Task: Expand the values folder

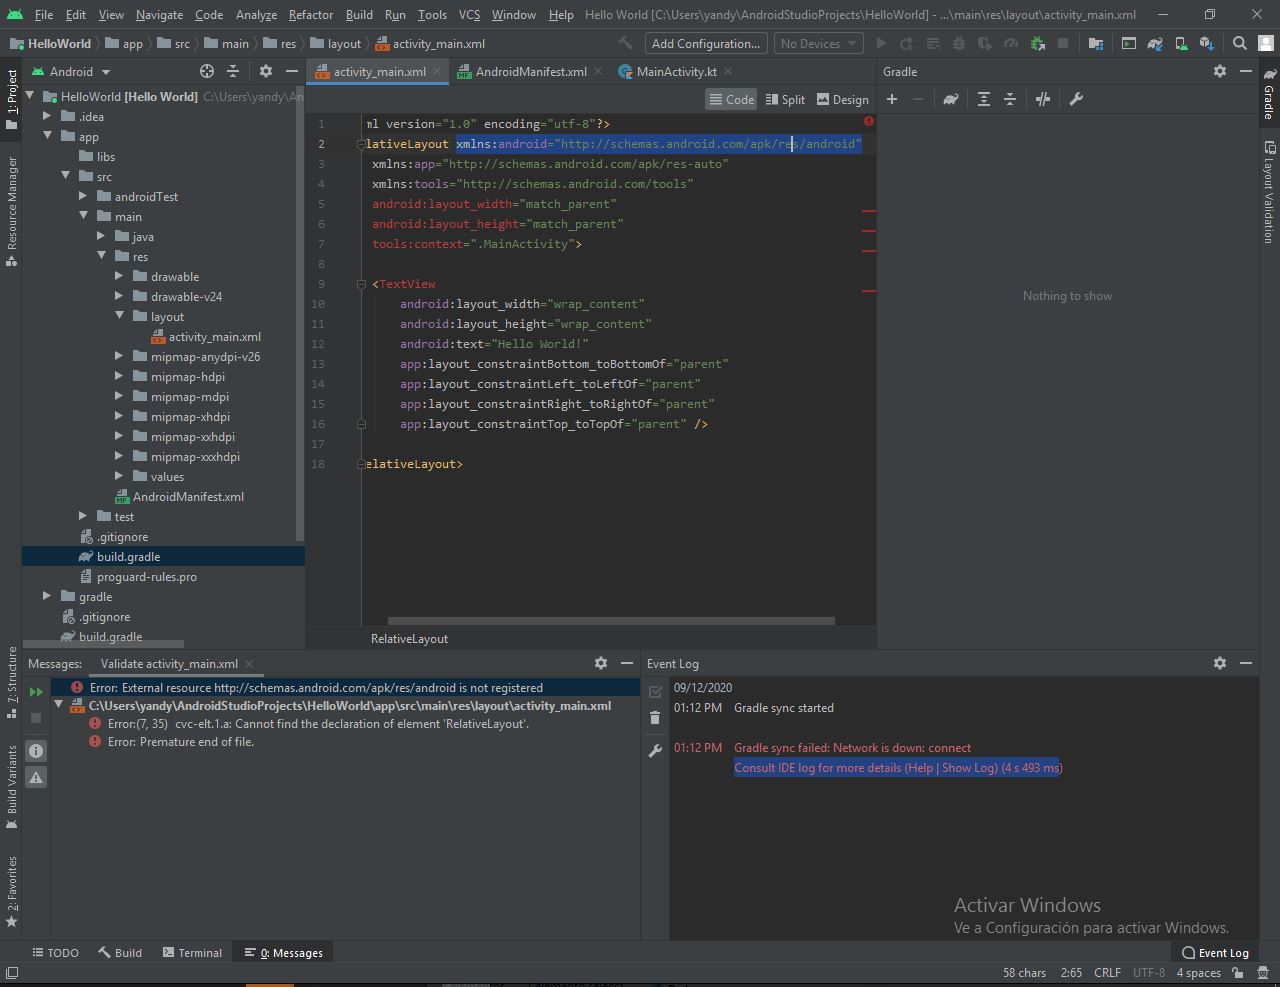Action: (119, 476)
